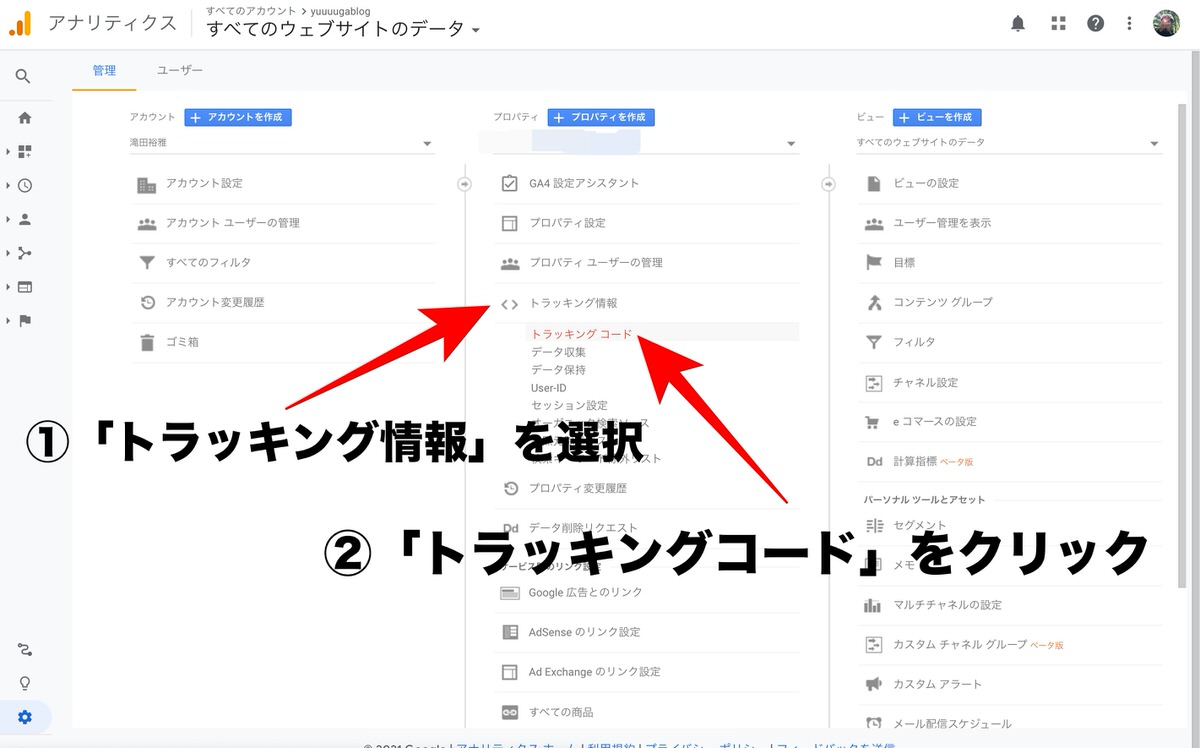Expand the Realtime sidebar arrow
Viewport: 1200px width, 748px height.
tap(8, 185)
